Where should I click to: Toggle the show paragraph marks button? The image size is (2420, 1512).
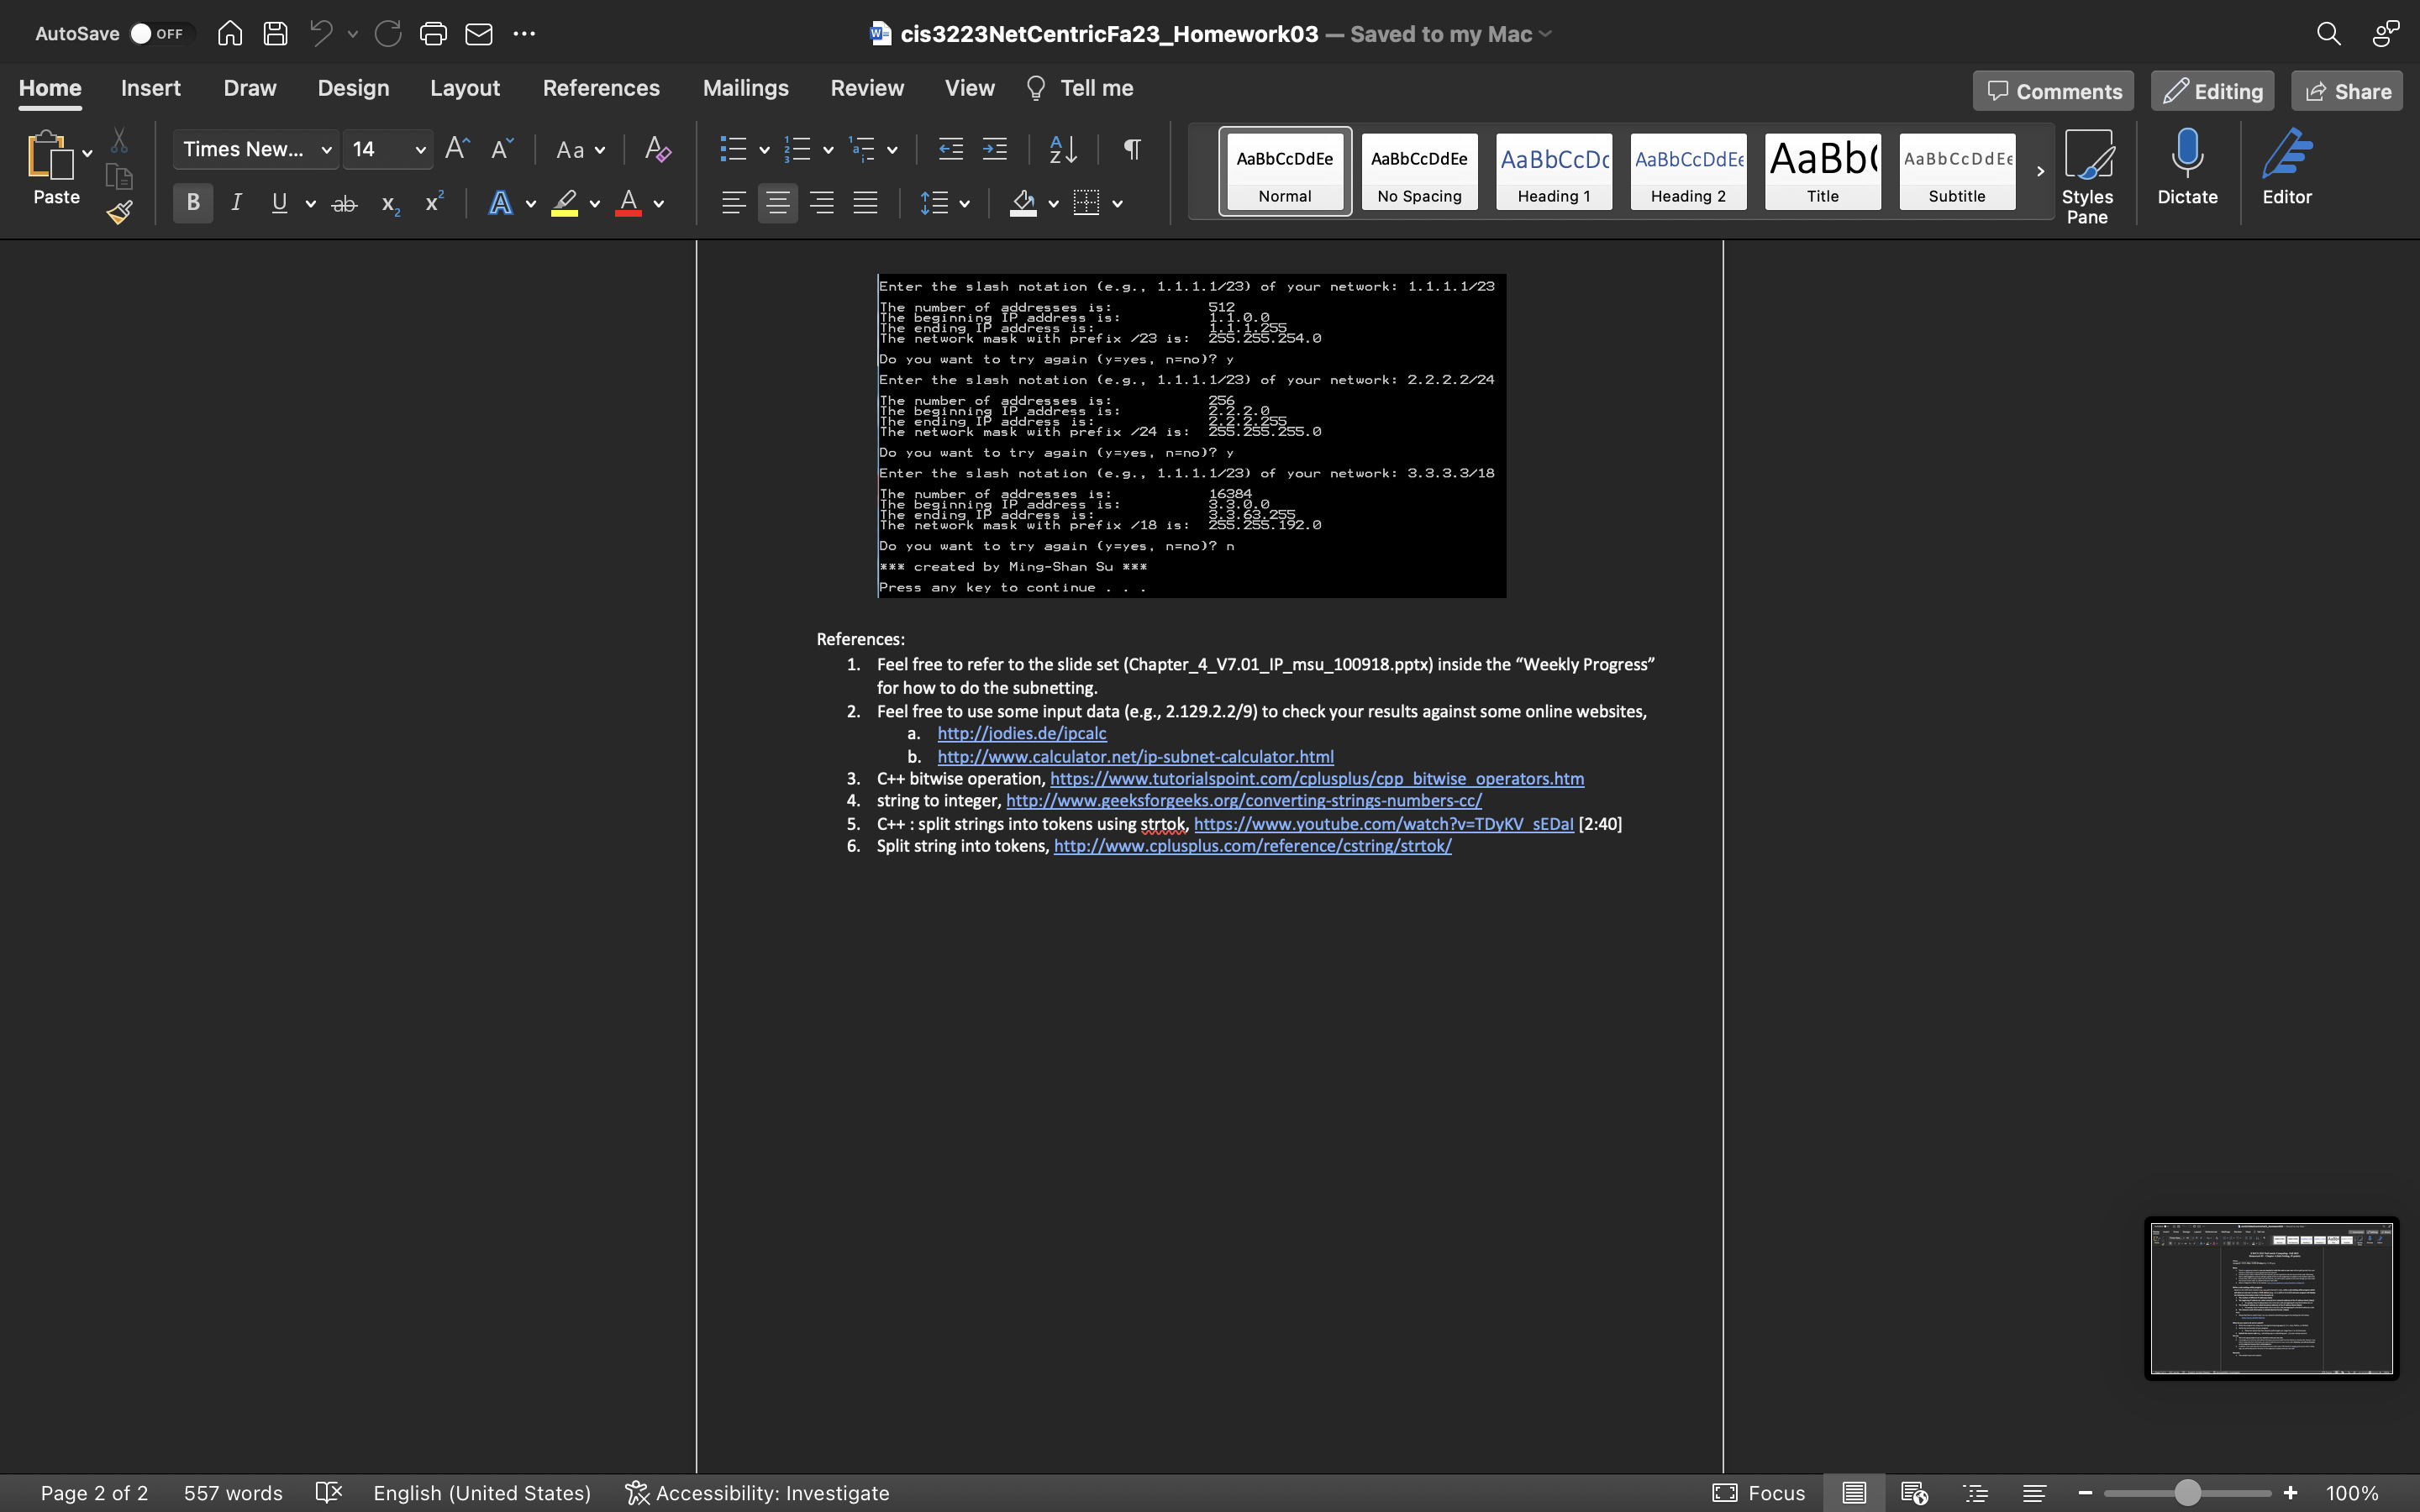point(1132,149)
